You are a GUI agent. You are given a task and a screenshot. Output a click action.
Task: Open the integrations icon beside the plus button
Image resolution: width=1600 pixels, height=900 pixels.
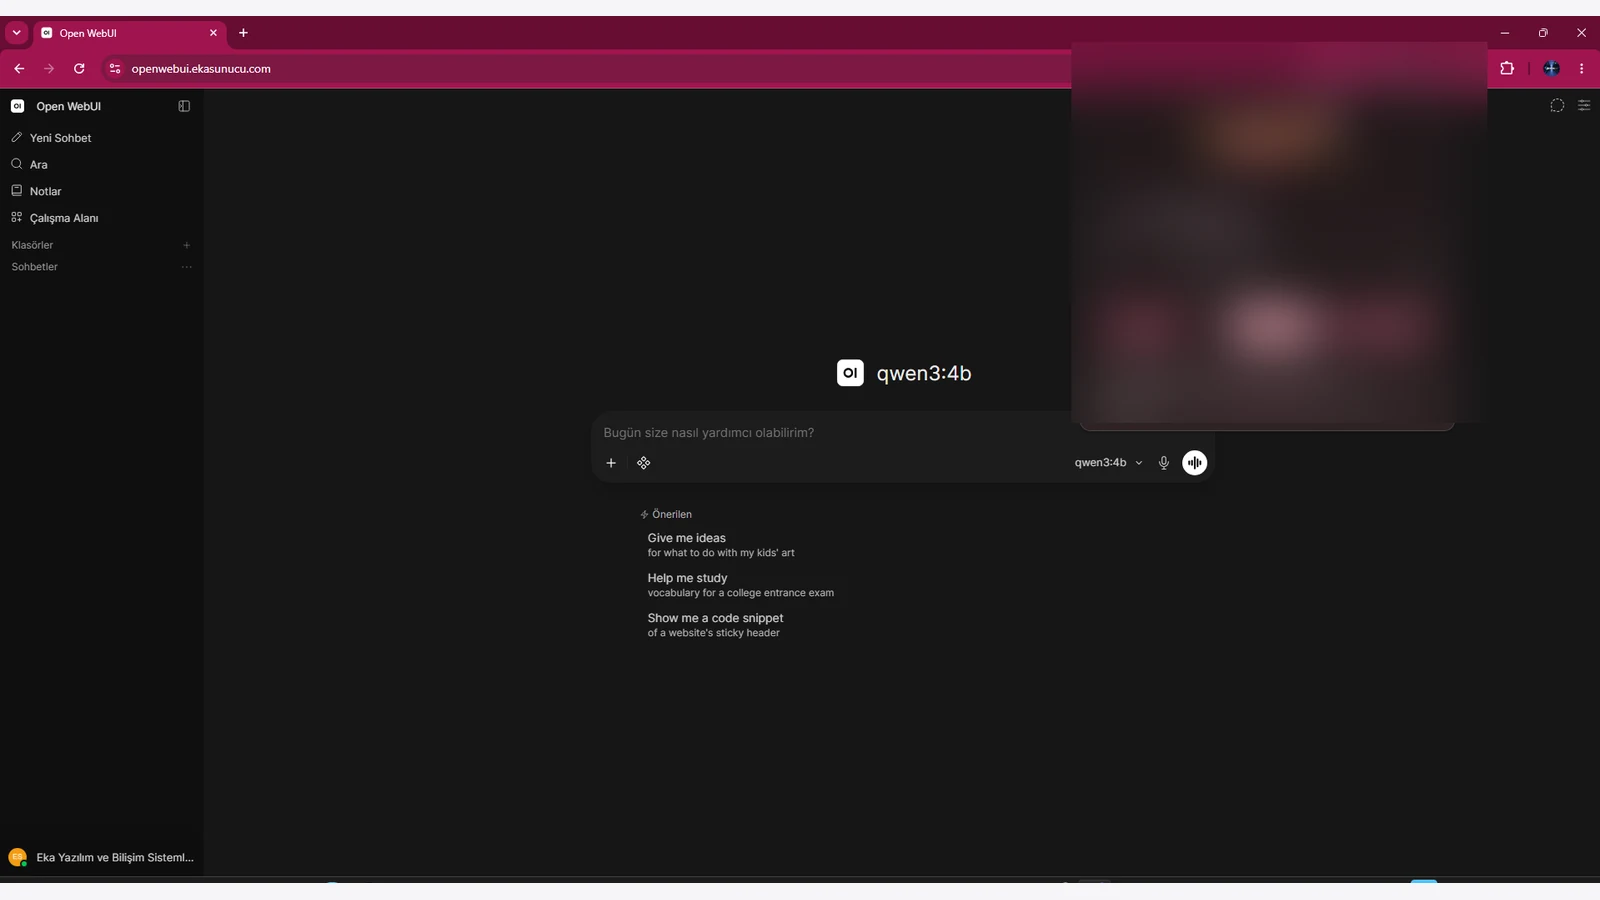tap(644, 463)
